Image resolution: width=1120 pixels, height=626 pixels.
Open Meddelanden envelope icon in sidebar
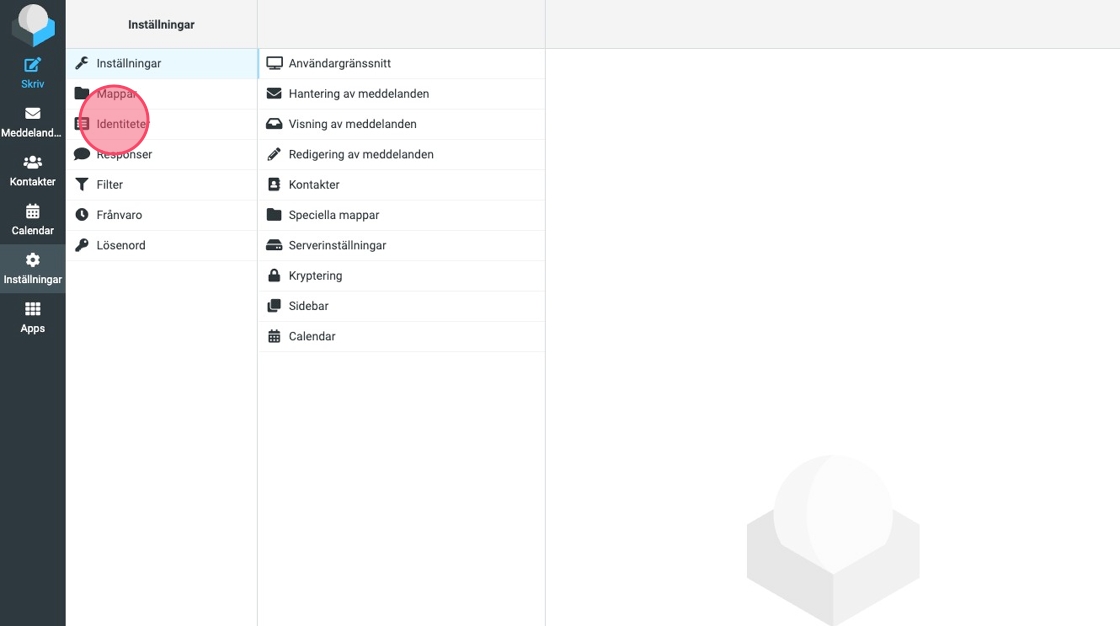point(32,114)
